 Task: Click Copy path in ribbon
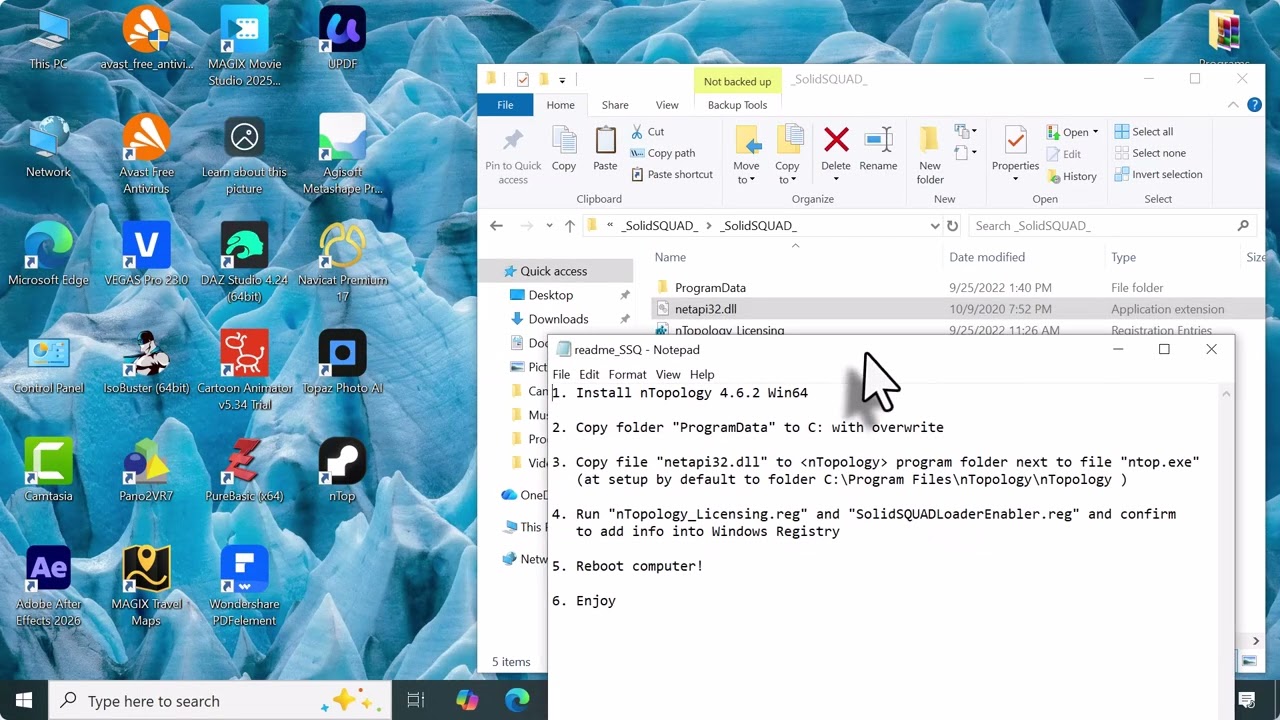pyautogui.click(x=663, y=153)
